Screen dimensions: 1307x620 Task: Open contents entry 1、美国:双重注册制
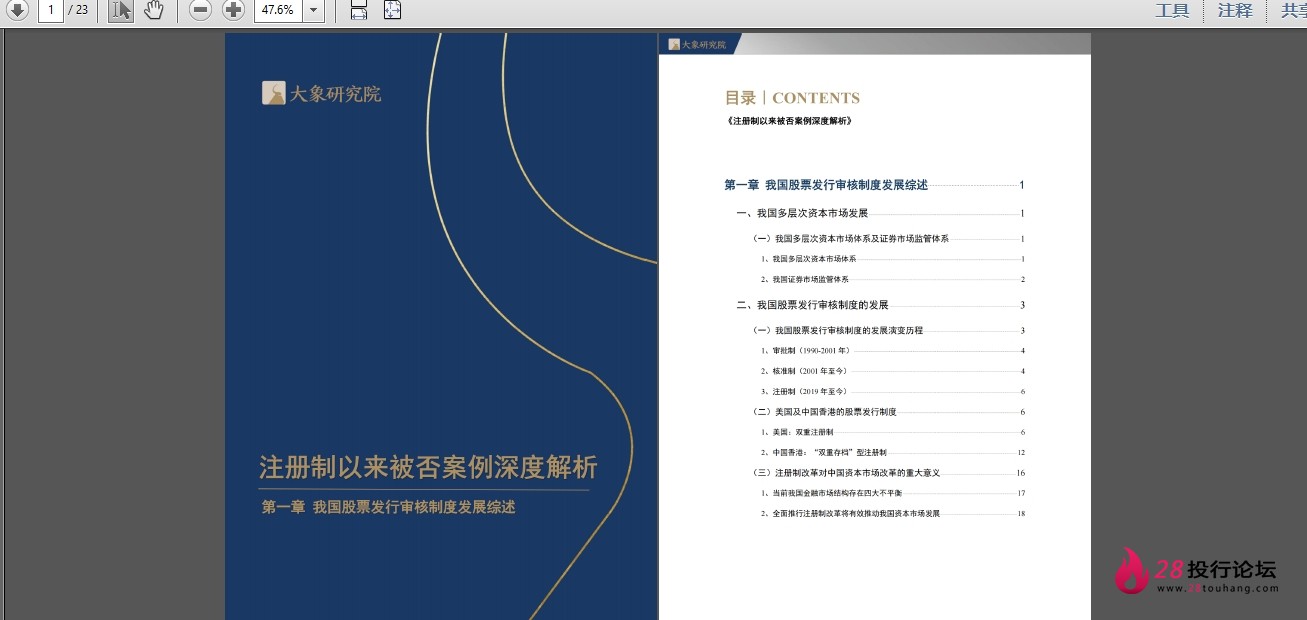pyautogui.click(x=892, y=432)
